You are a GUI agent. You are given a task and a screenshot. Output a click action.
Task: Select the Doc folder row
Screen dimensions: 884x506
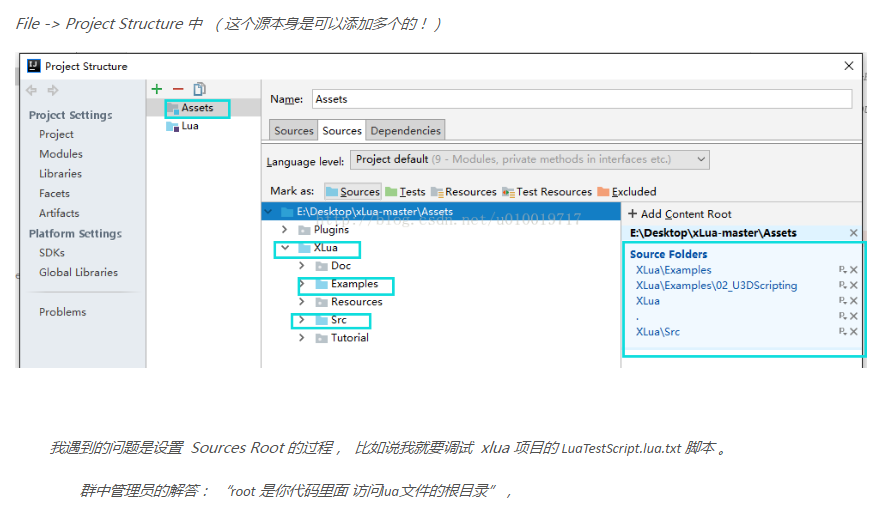click(441, 265)
